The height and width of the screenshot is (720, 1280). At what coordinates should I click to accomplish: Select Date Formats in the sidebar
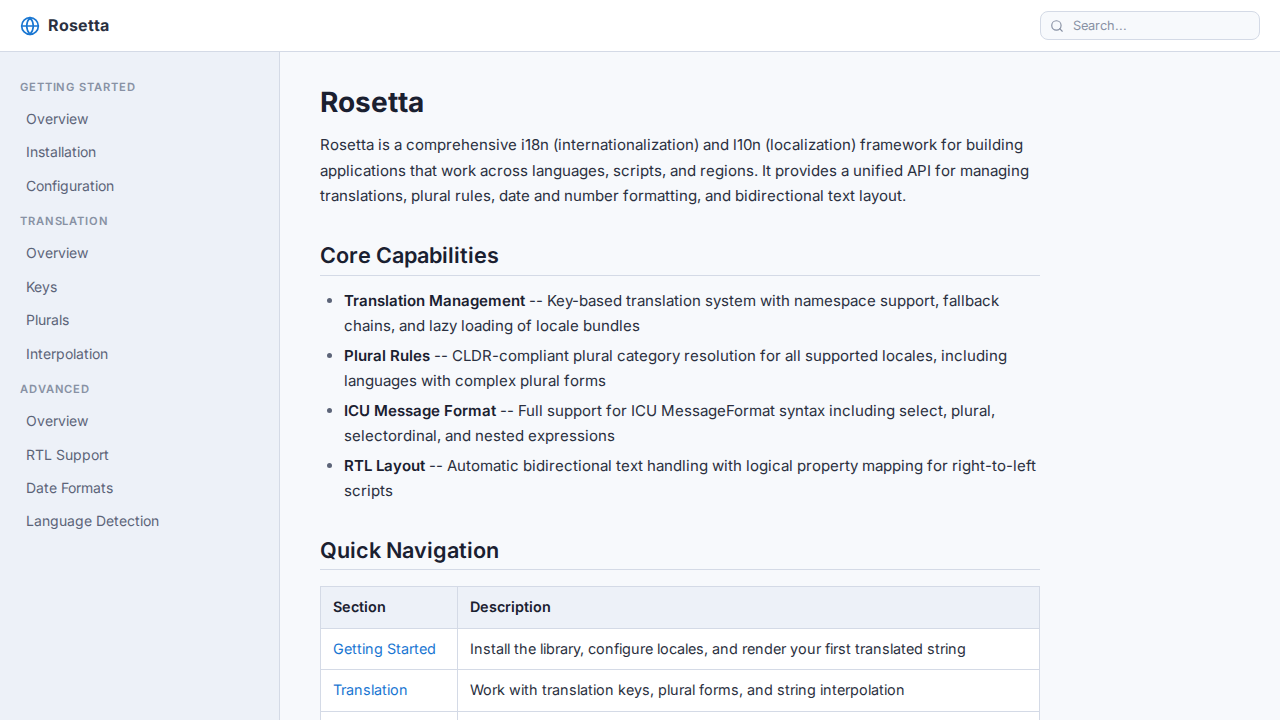click(69, 488)
